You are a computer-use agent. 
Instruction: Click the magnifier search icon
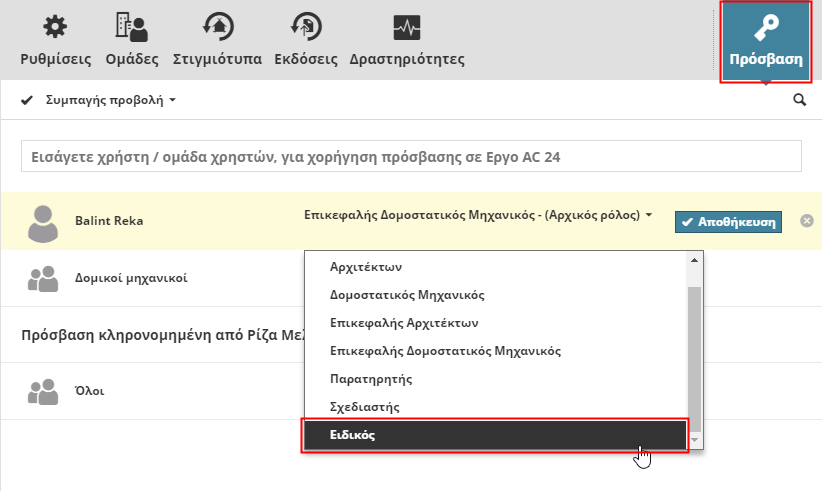[799, 100]
